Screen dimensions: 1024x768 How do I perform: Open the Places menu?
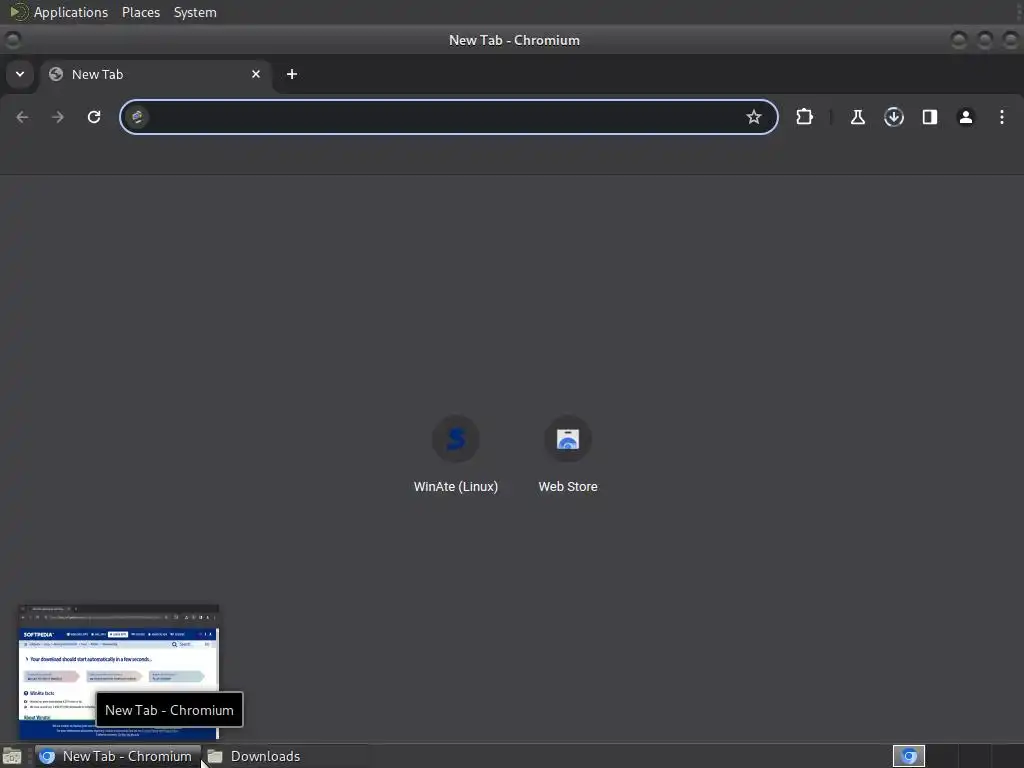141,12
